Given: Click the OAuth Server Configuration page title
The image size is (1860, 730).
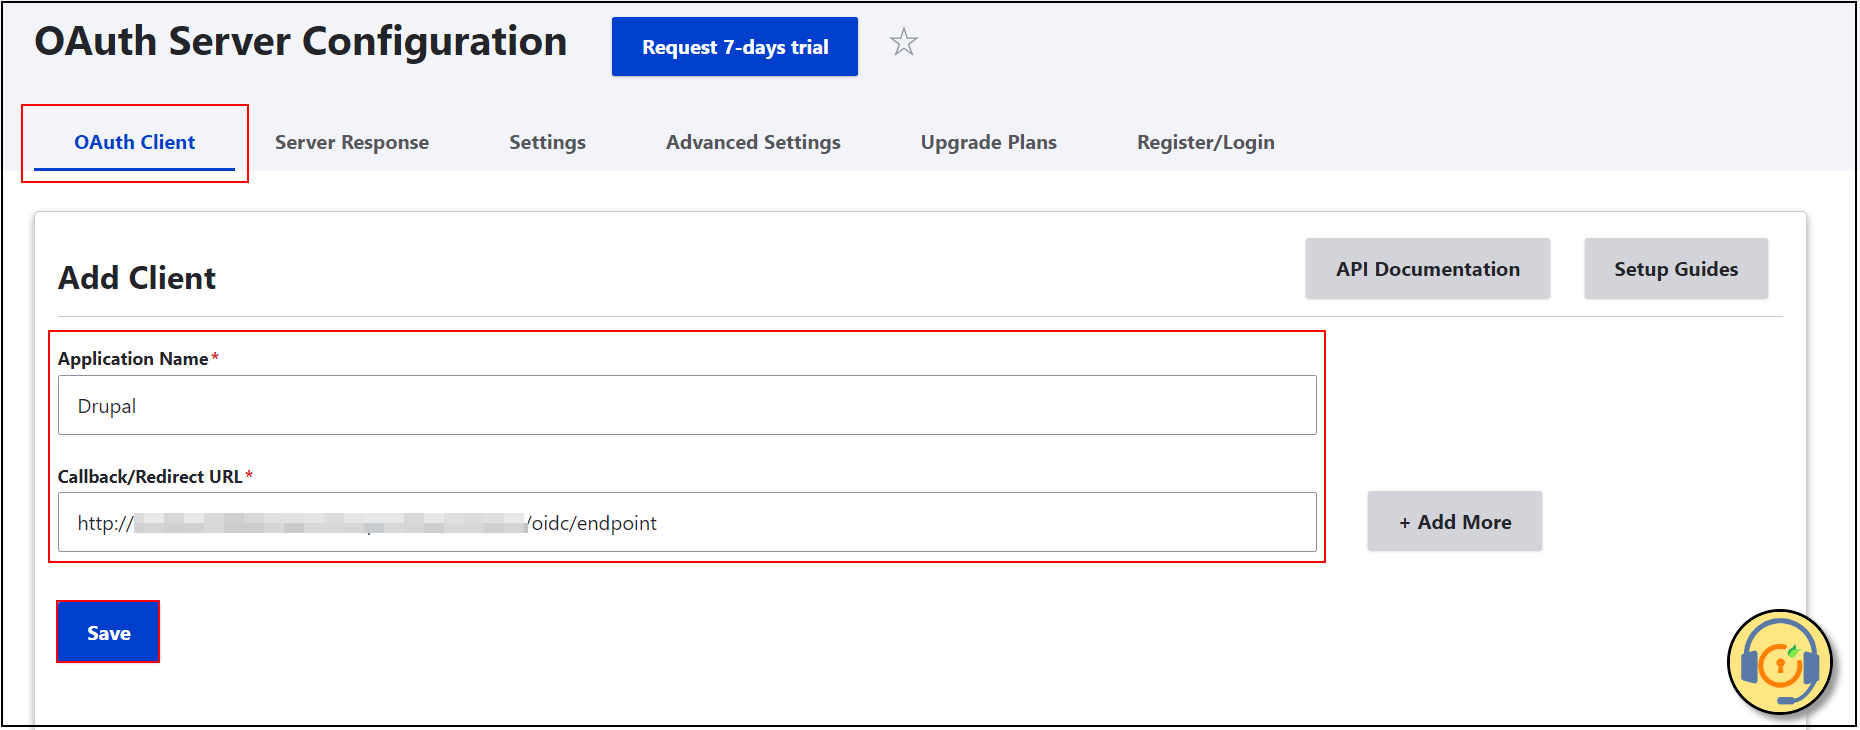Looking at the screenshot, I should [300, 42].
